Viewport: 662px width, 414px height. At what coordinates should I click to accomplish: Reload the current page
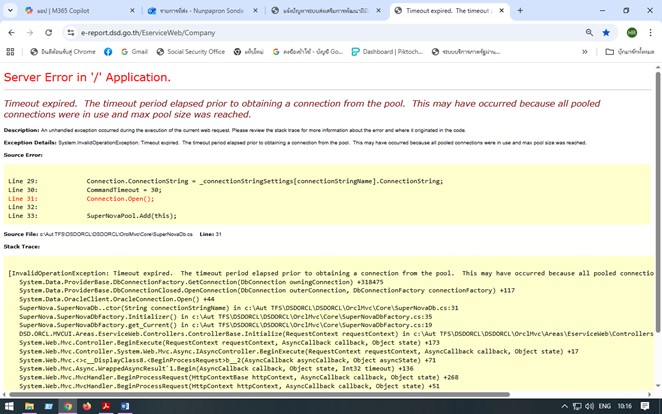pyautogui.click(x=49, y=32)
